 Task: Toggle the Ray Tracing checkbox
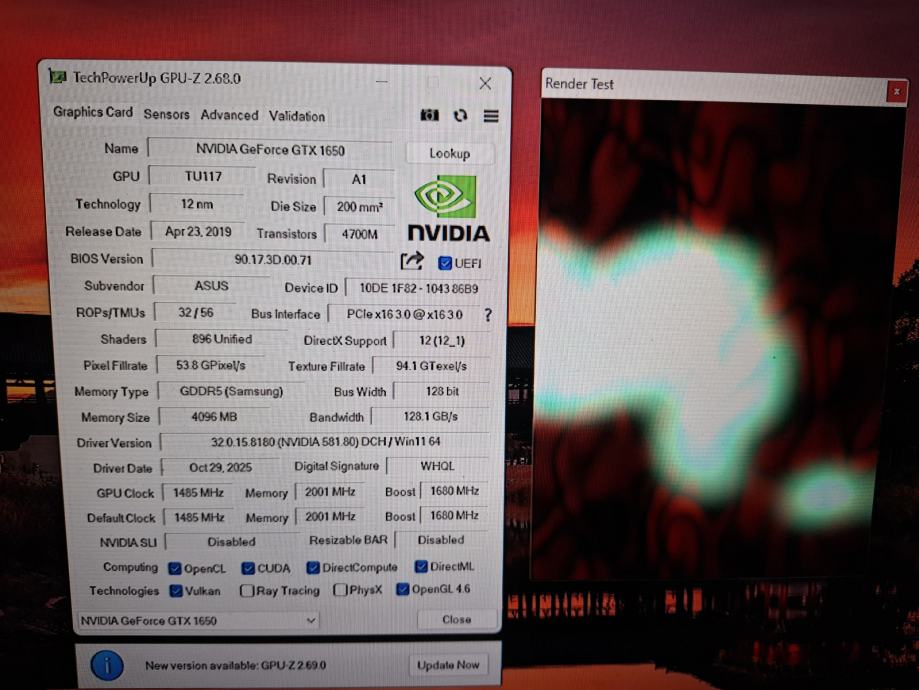(247, 590)
